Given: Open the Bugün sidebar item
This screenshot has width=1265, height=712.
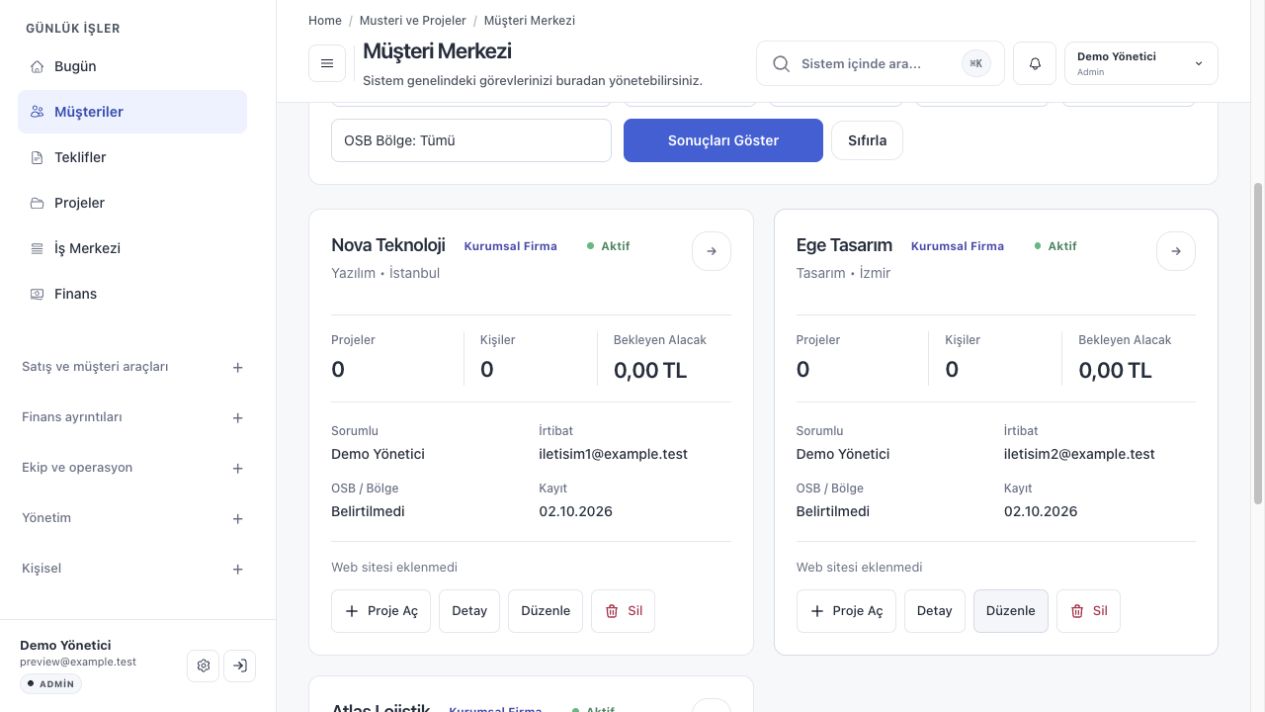Looking at the screenshot, I should (x=132, y=66).
